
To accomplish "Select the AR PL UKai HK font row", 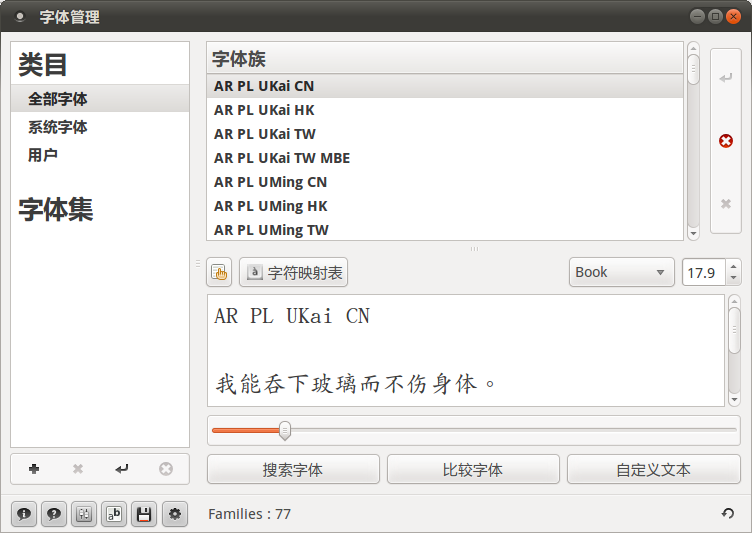I will 445,110.
